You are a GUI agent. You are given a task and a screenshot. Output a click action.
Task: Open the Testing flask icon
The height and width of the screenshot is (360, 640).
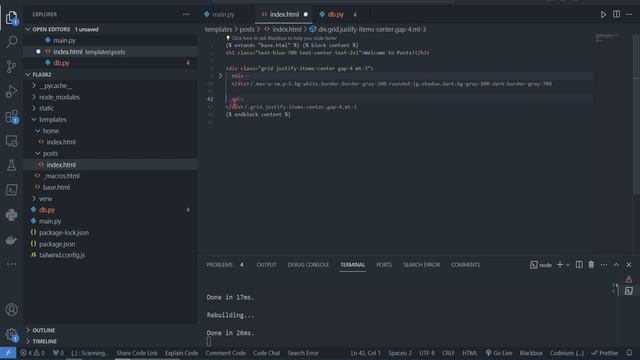11,165
